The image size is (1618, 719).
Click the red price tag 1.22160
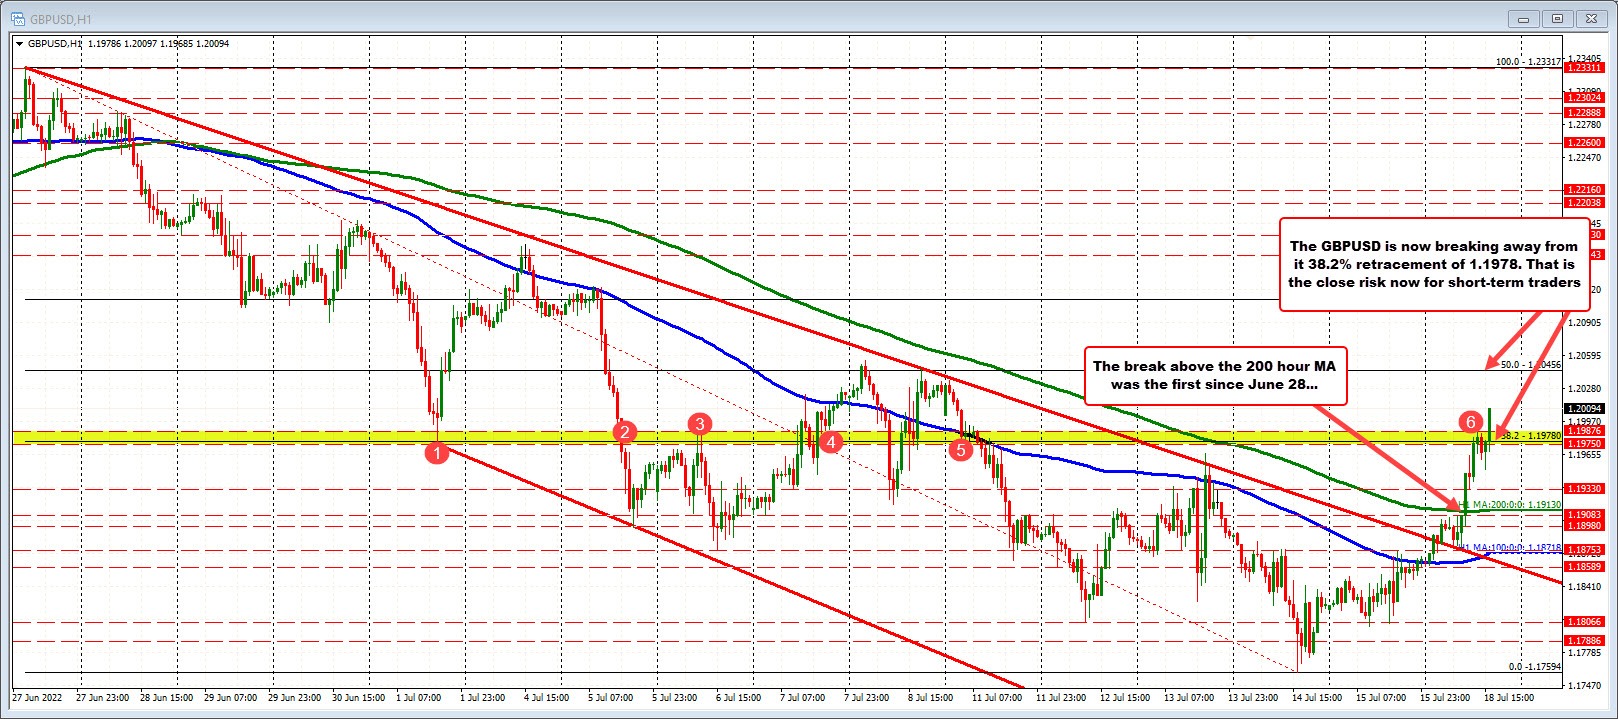[x=1584, y=189]
